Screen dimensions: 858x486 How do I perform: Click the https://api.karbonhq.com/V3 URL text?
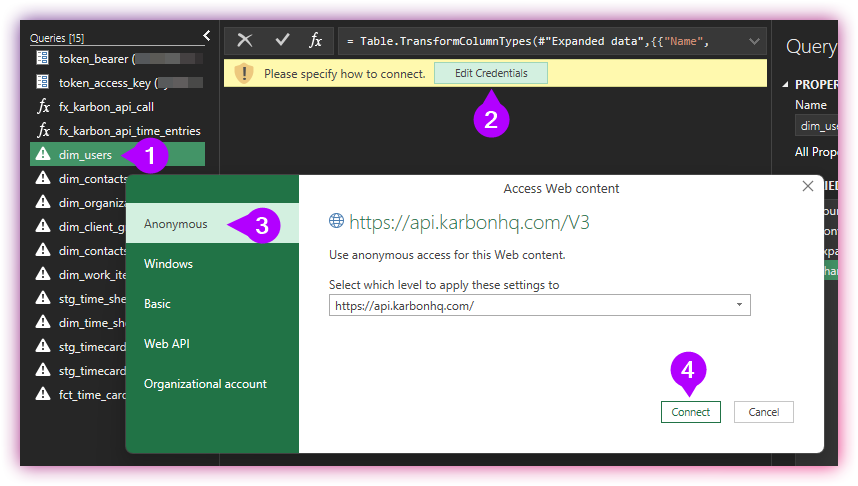469,222
